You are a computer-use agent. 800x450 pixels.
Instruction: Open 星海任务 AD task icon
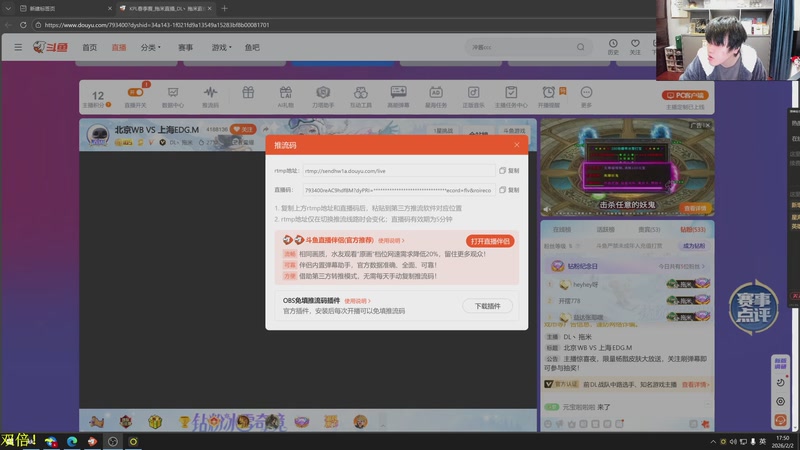click(436, 92)
